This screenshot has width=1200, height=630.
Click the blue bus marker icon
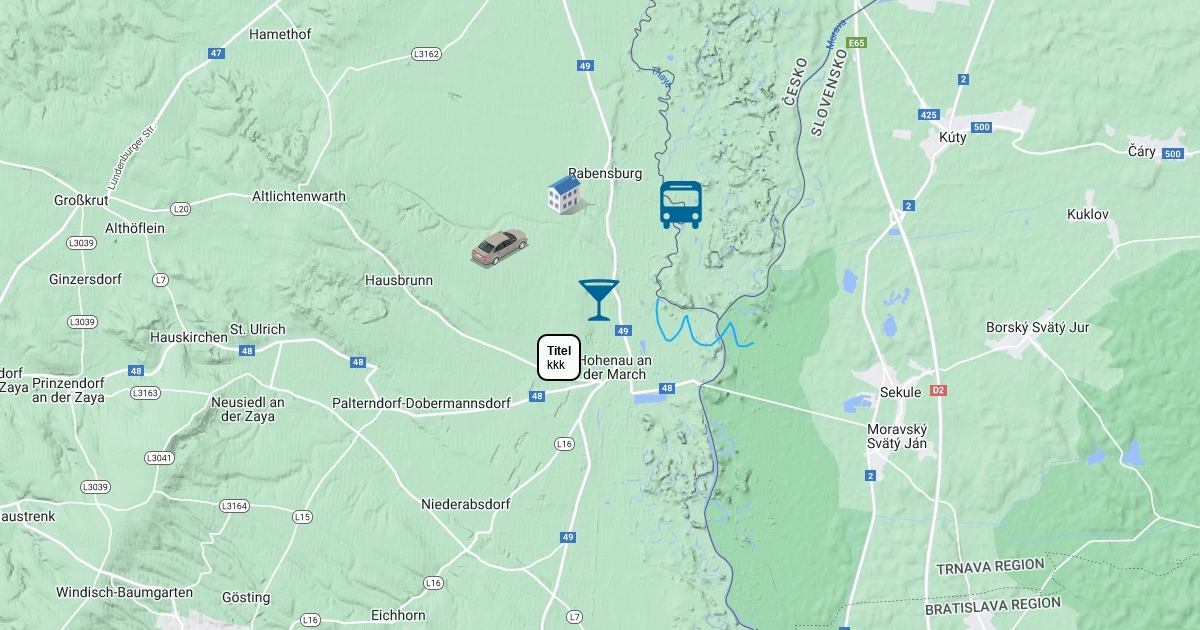[x=681, y=205]
